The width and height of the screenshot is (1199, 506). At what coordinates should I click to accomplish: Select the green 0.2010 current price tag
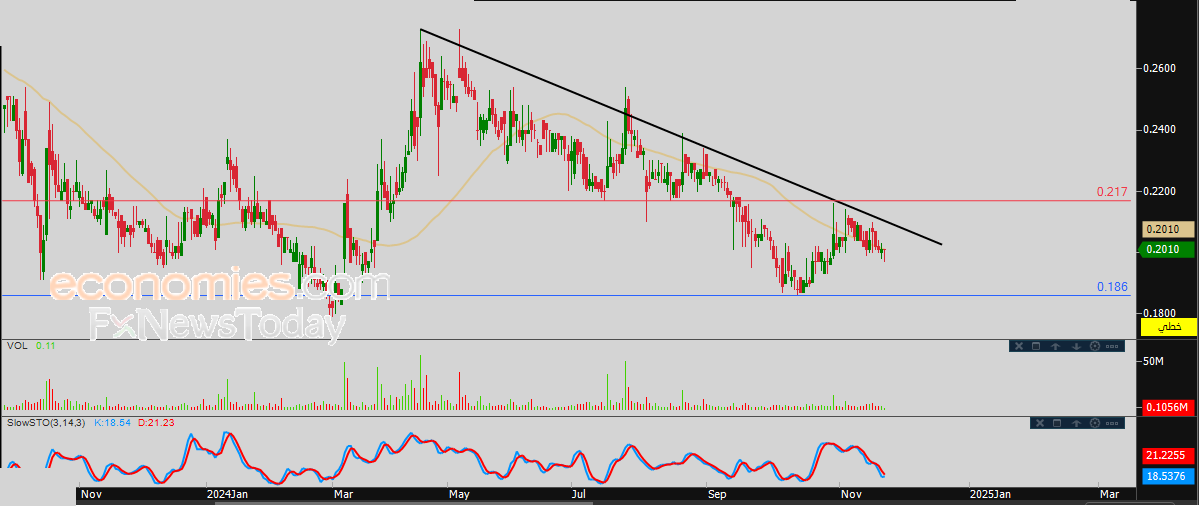[x=1168, y=249]
